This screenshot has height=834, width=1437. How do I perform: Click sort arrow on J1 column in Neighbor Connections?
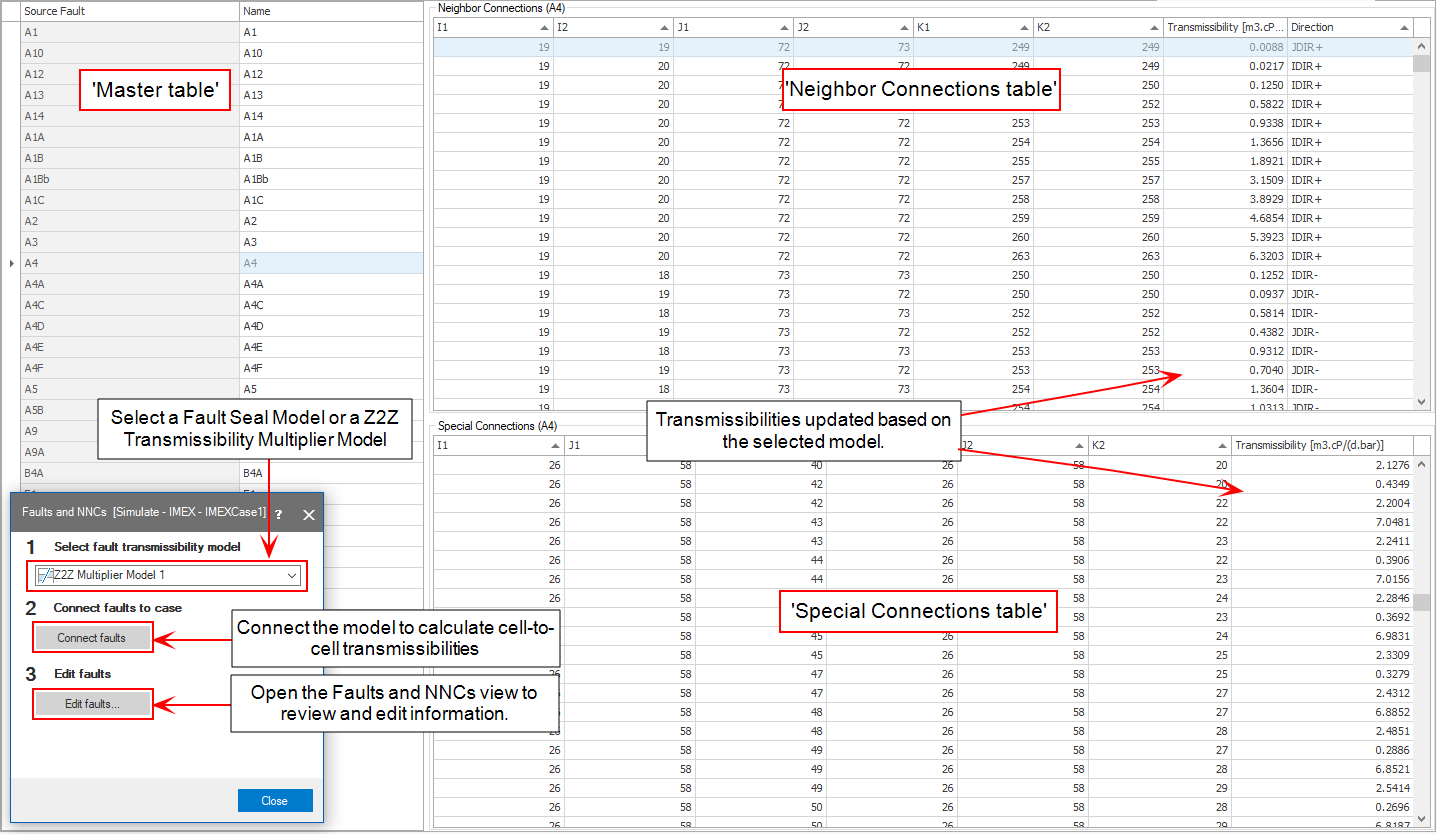click(x=783, y=28)
